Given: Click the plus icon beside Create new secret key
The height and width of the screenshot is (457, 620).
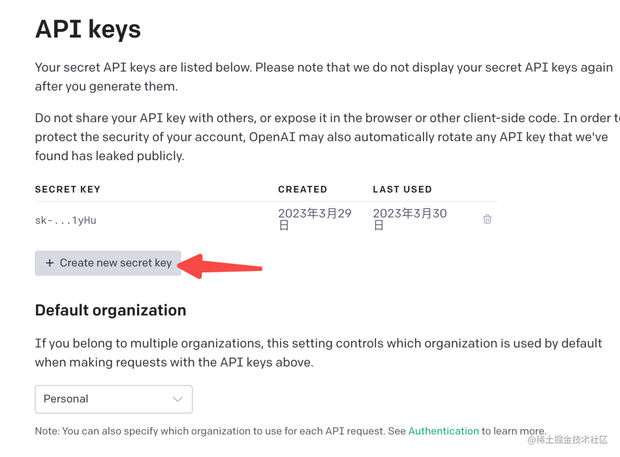Looking at the screenshot, I should [49, 263].
